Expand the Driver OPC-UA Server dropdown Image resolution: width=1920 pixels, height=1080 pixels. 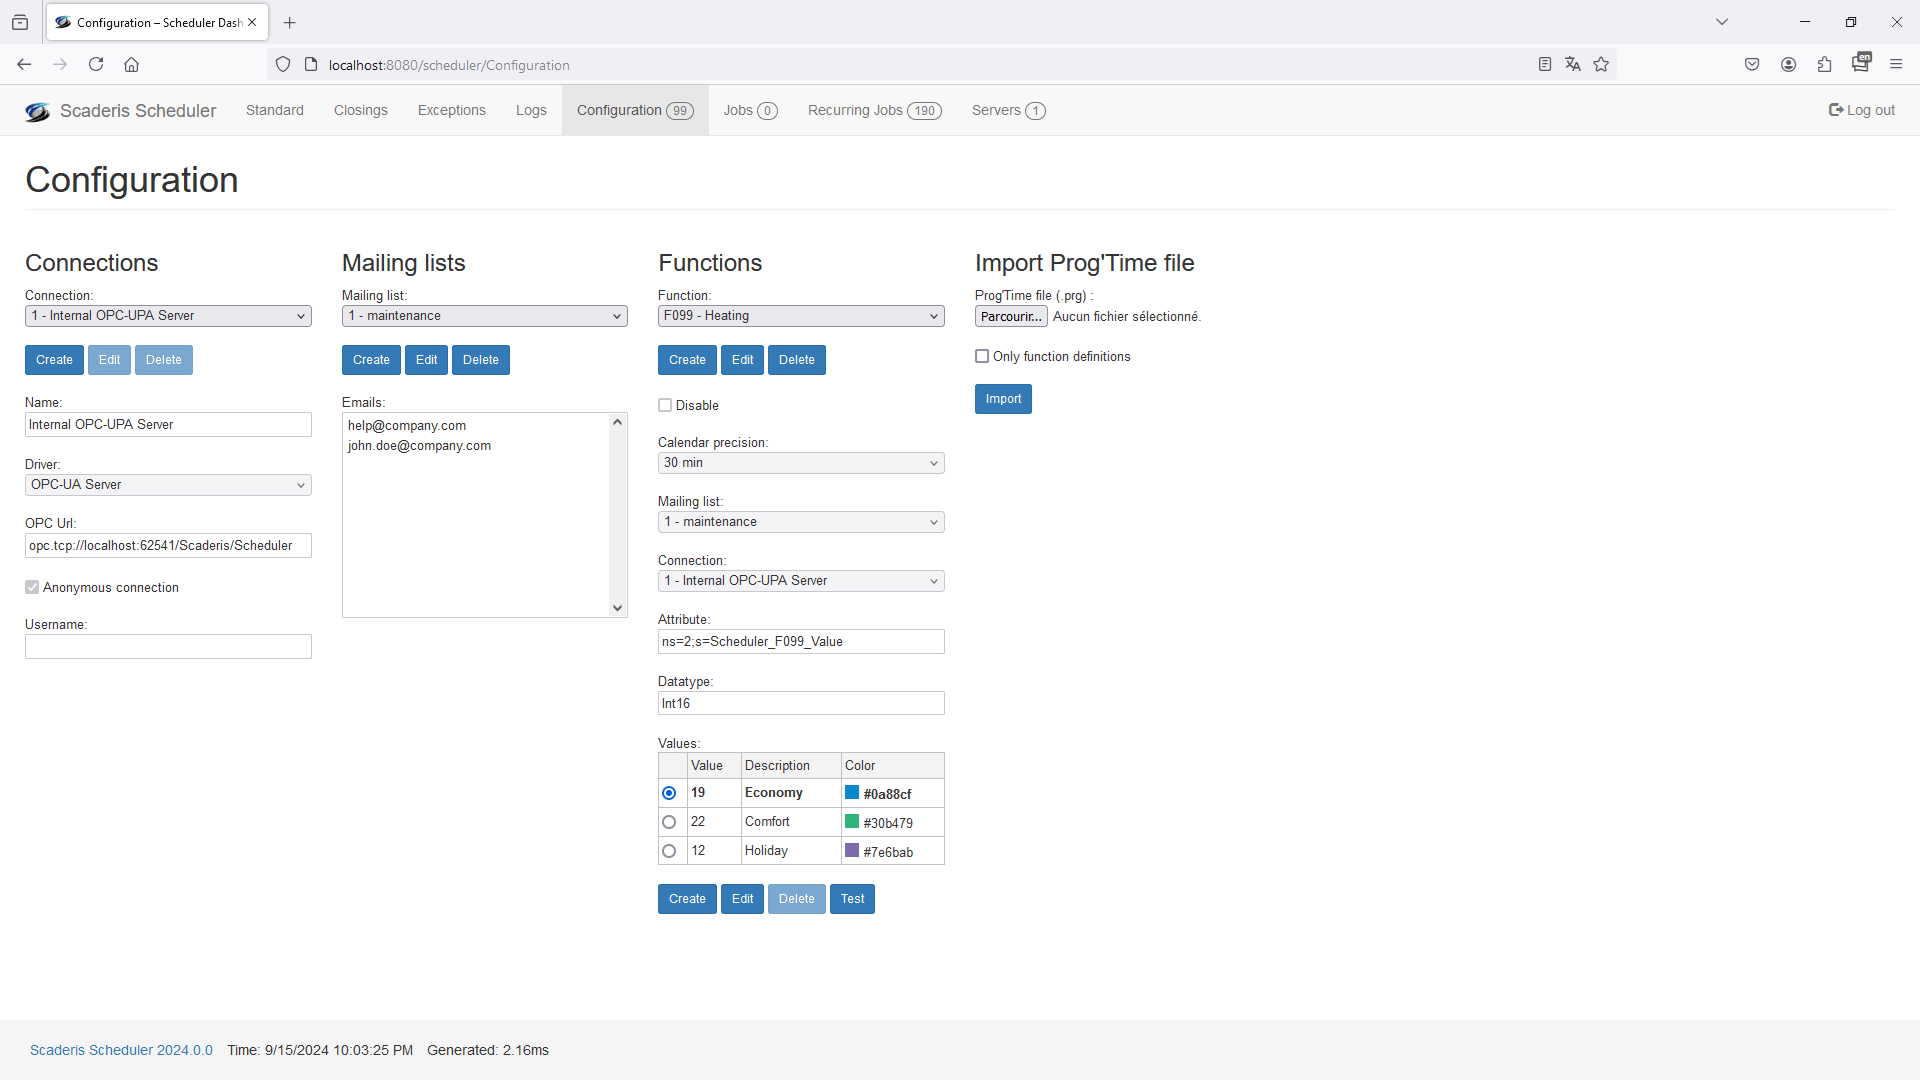click(x=168, y=485)
